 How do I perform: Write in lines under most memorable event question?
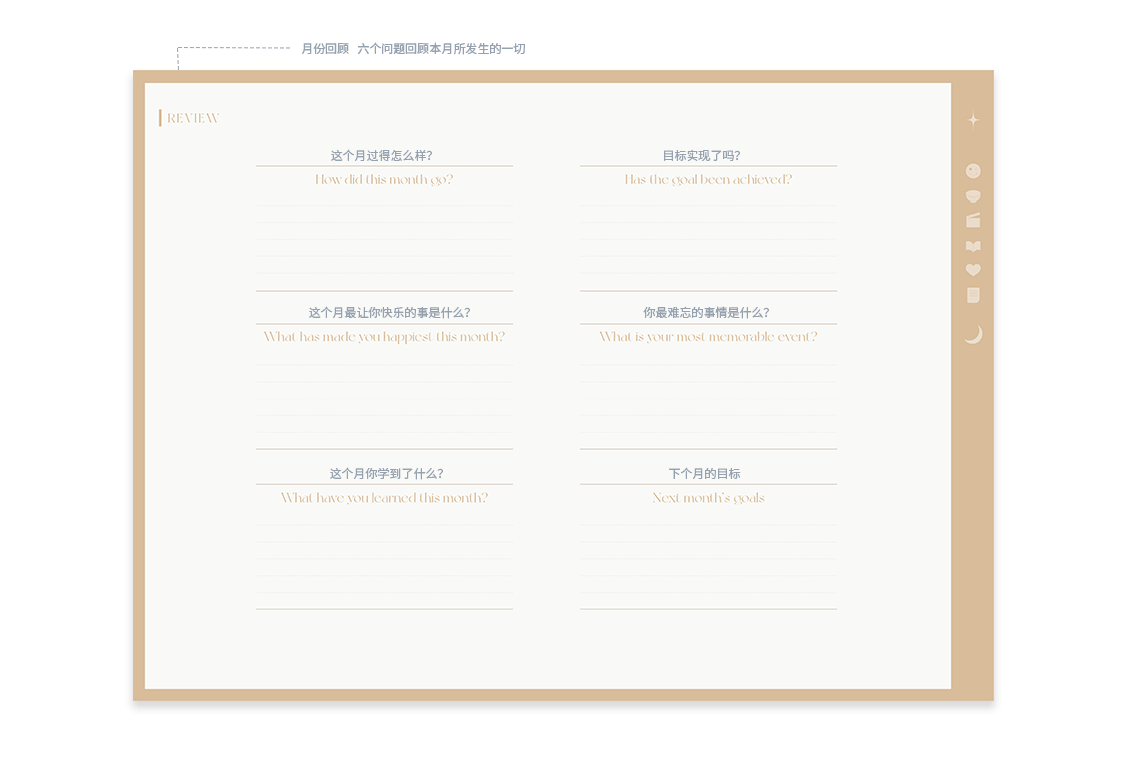click(x=708, y=399)
